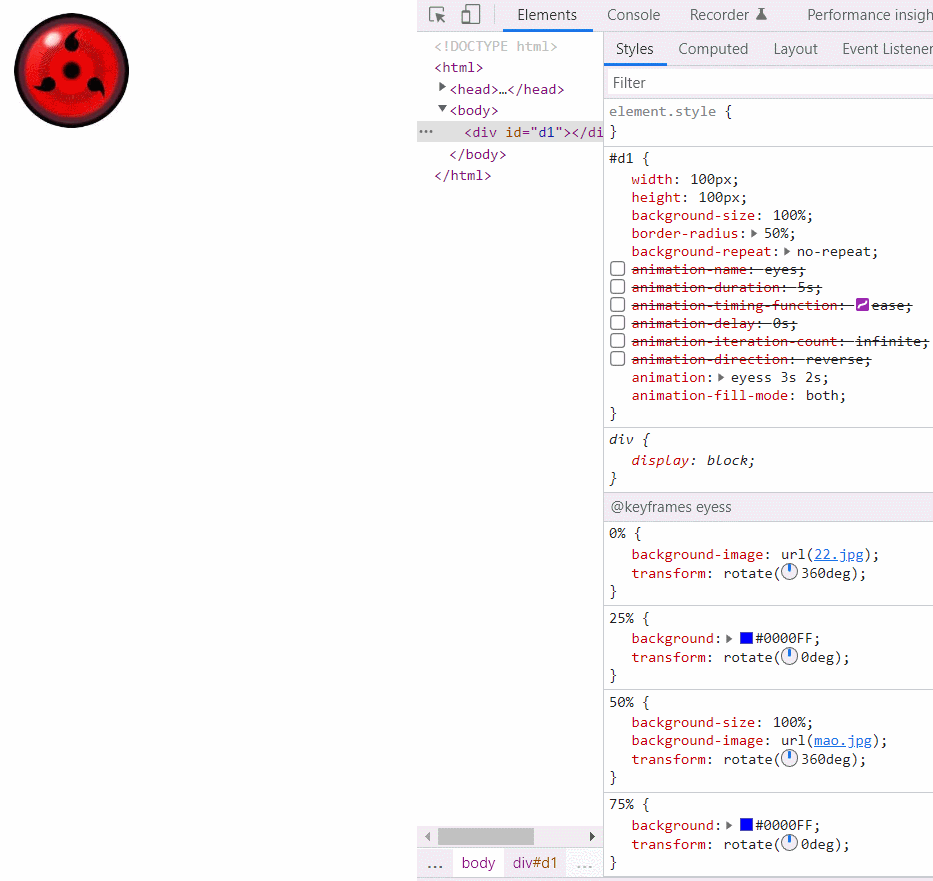The image size is (933, 881).
Task: Open the Event Listeners pane tab
Action: click(x=887, y=49)
